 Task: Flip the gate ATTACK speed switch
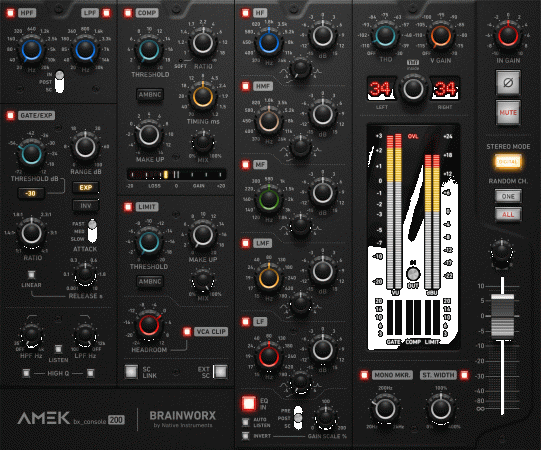click(x=92, y=231)
